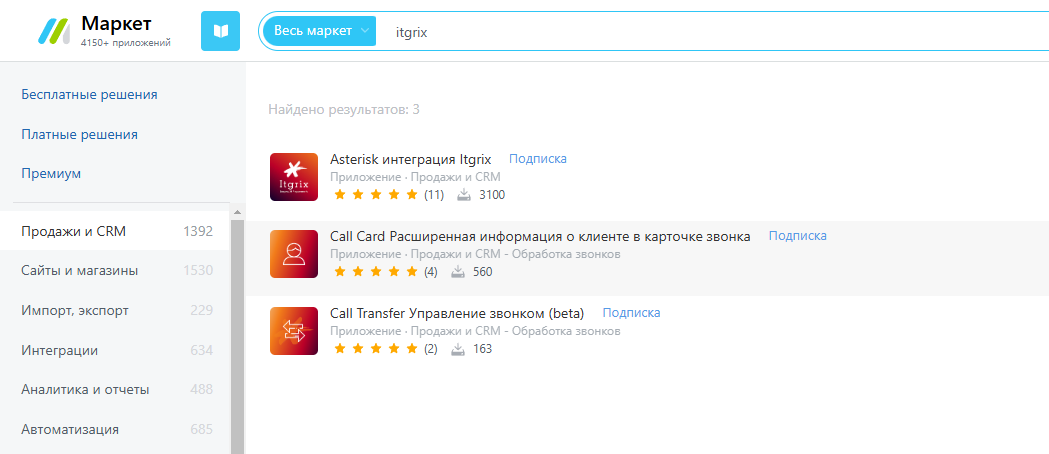Open Бесплатные решения link

tap(89, 94)
